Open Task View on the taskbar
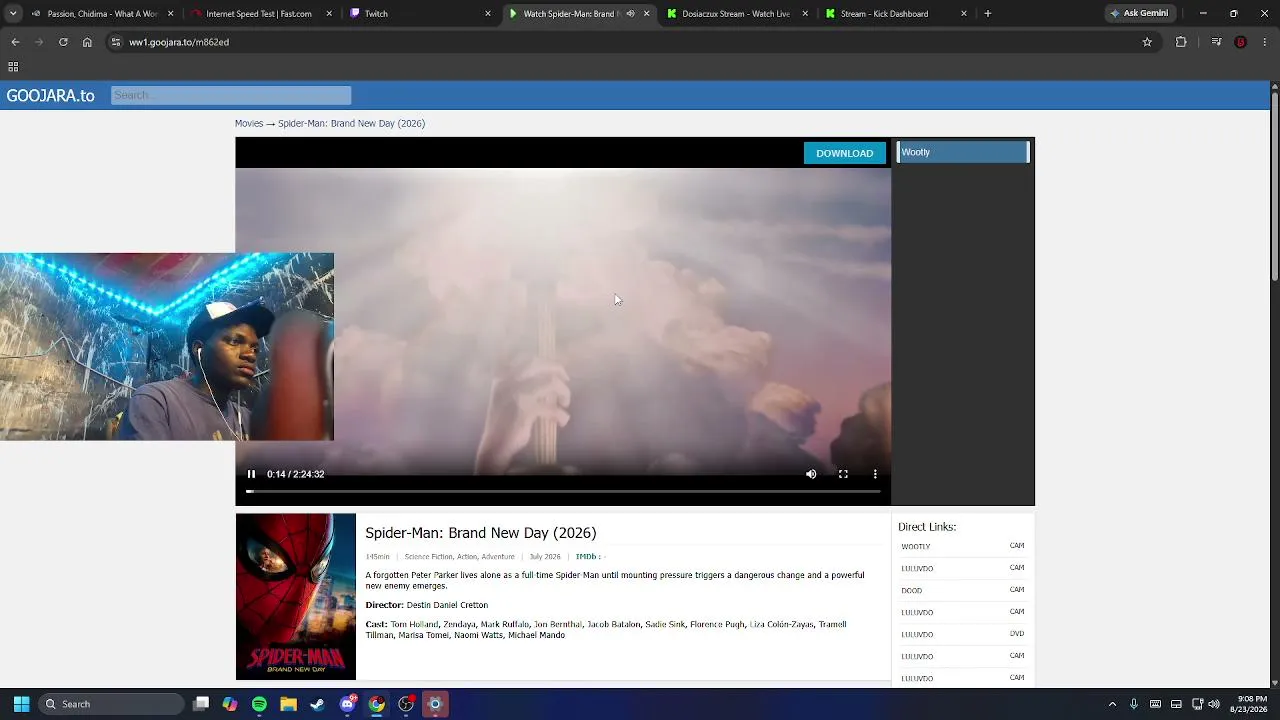The height and width of the screenshot is (720, 1280). pos(201,704)
